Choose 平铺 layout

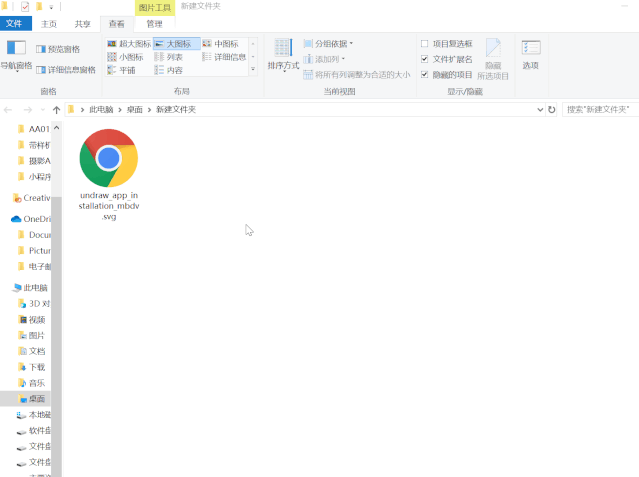(x=121, y=71)
